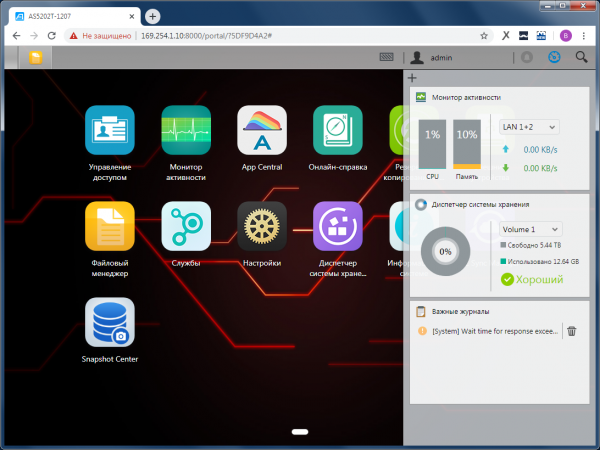Open system log message entry

click(x=494, y=331)
